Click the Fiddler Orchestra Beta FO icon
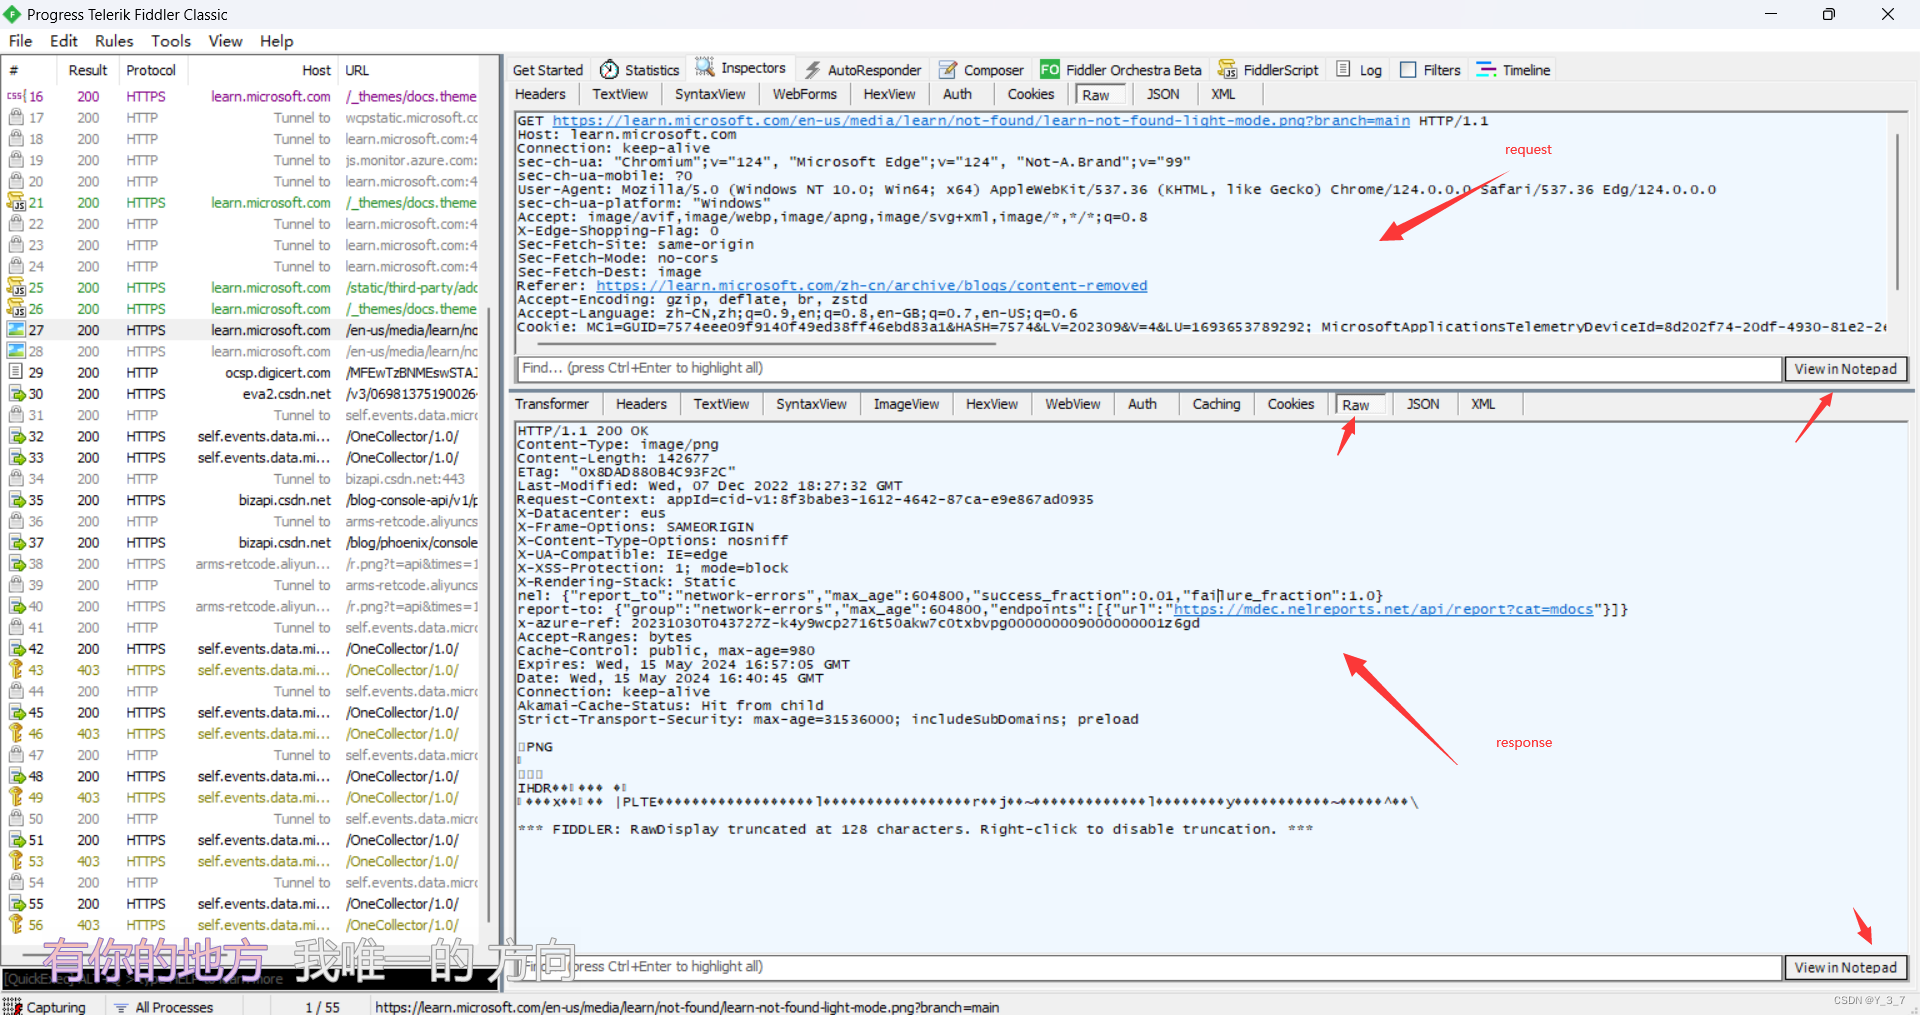Image resolution: width=1920 pixels, height=1015 pixels. tap(1050, 69)
